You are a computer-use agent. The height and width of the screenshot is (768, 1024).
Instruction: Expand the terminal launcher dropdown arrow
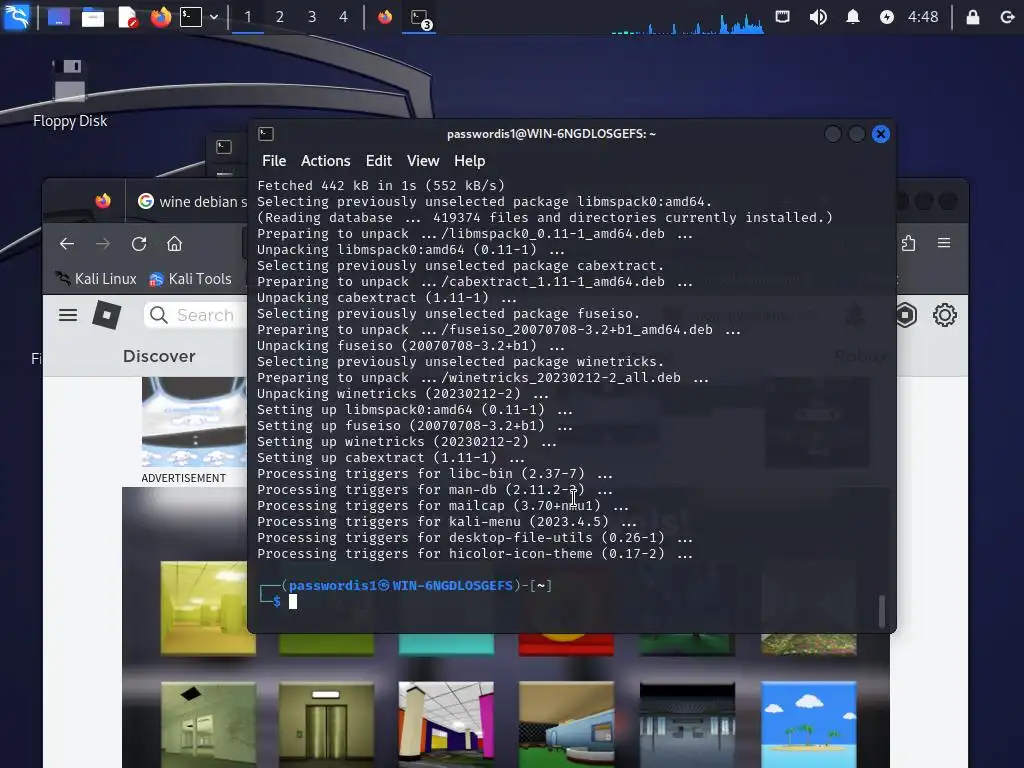(x=214, y=17)
